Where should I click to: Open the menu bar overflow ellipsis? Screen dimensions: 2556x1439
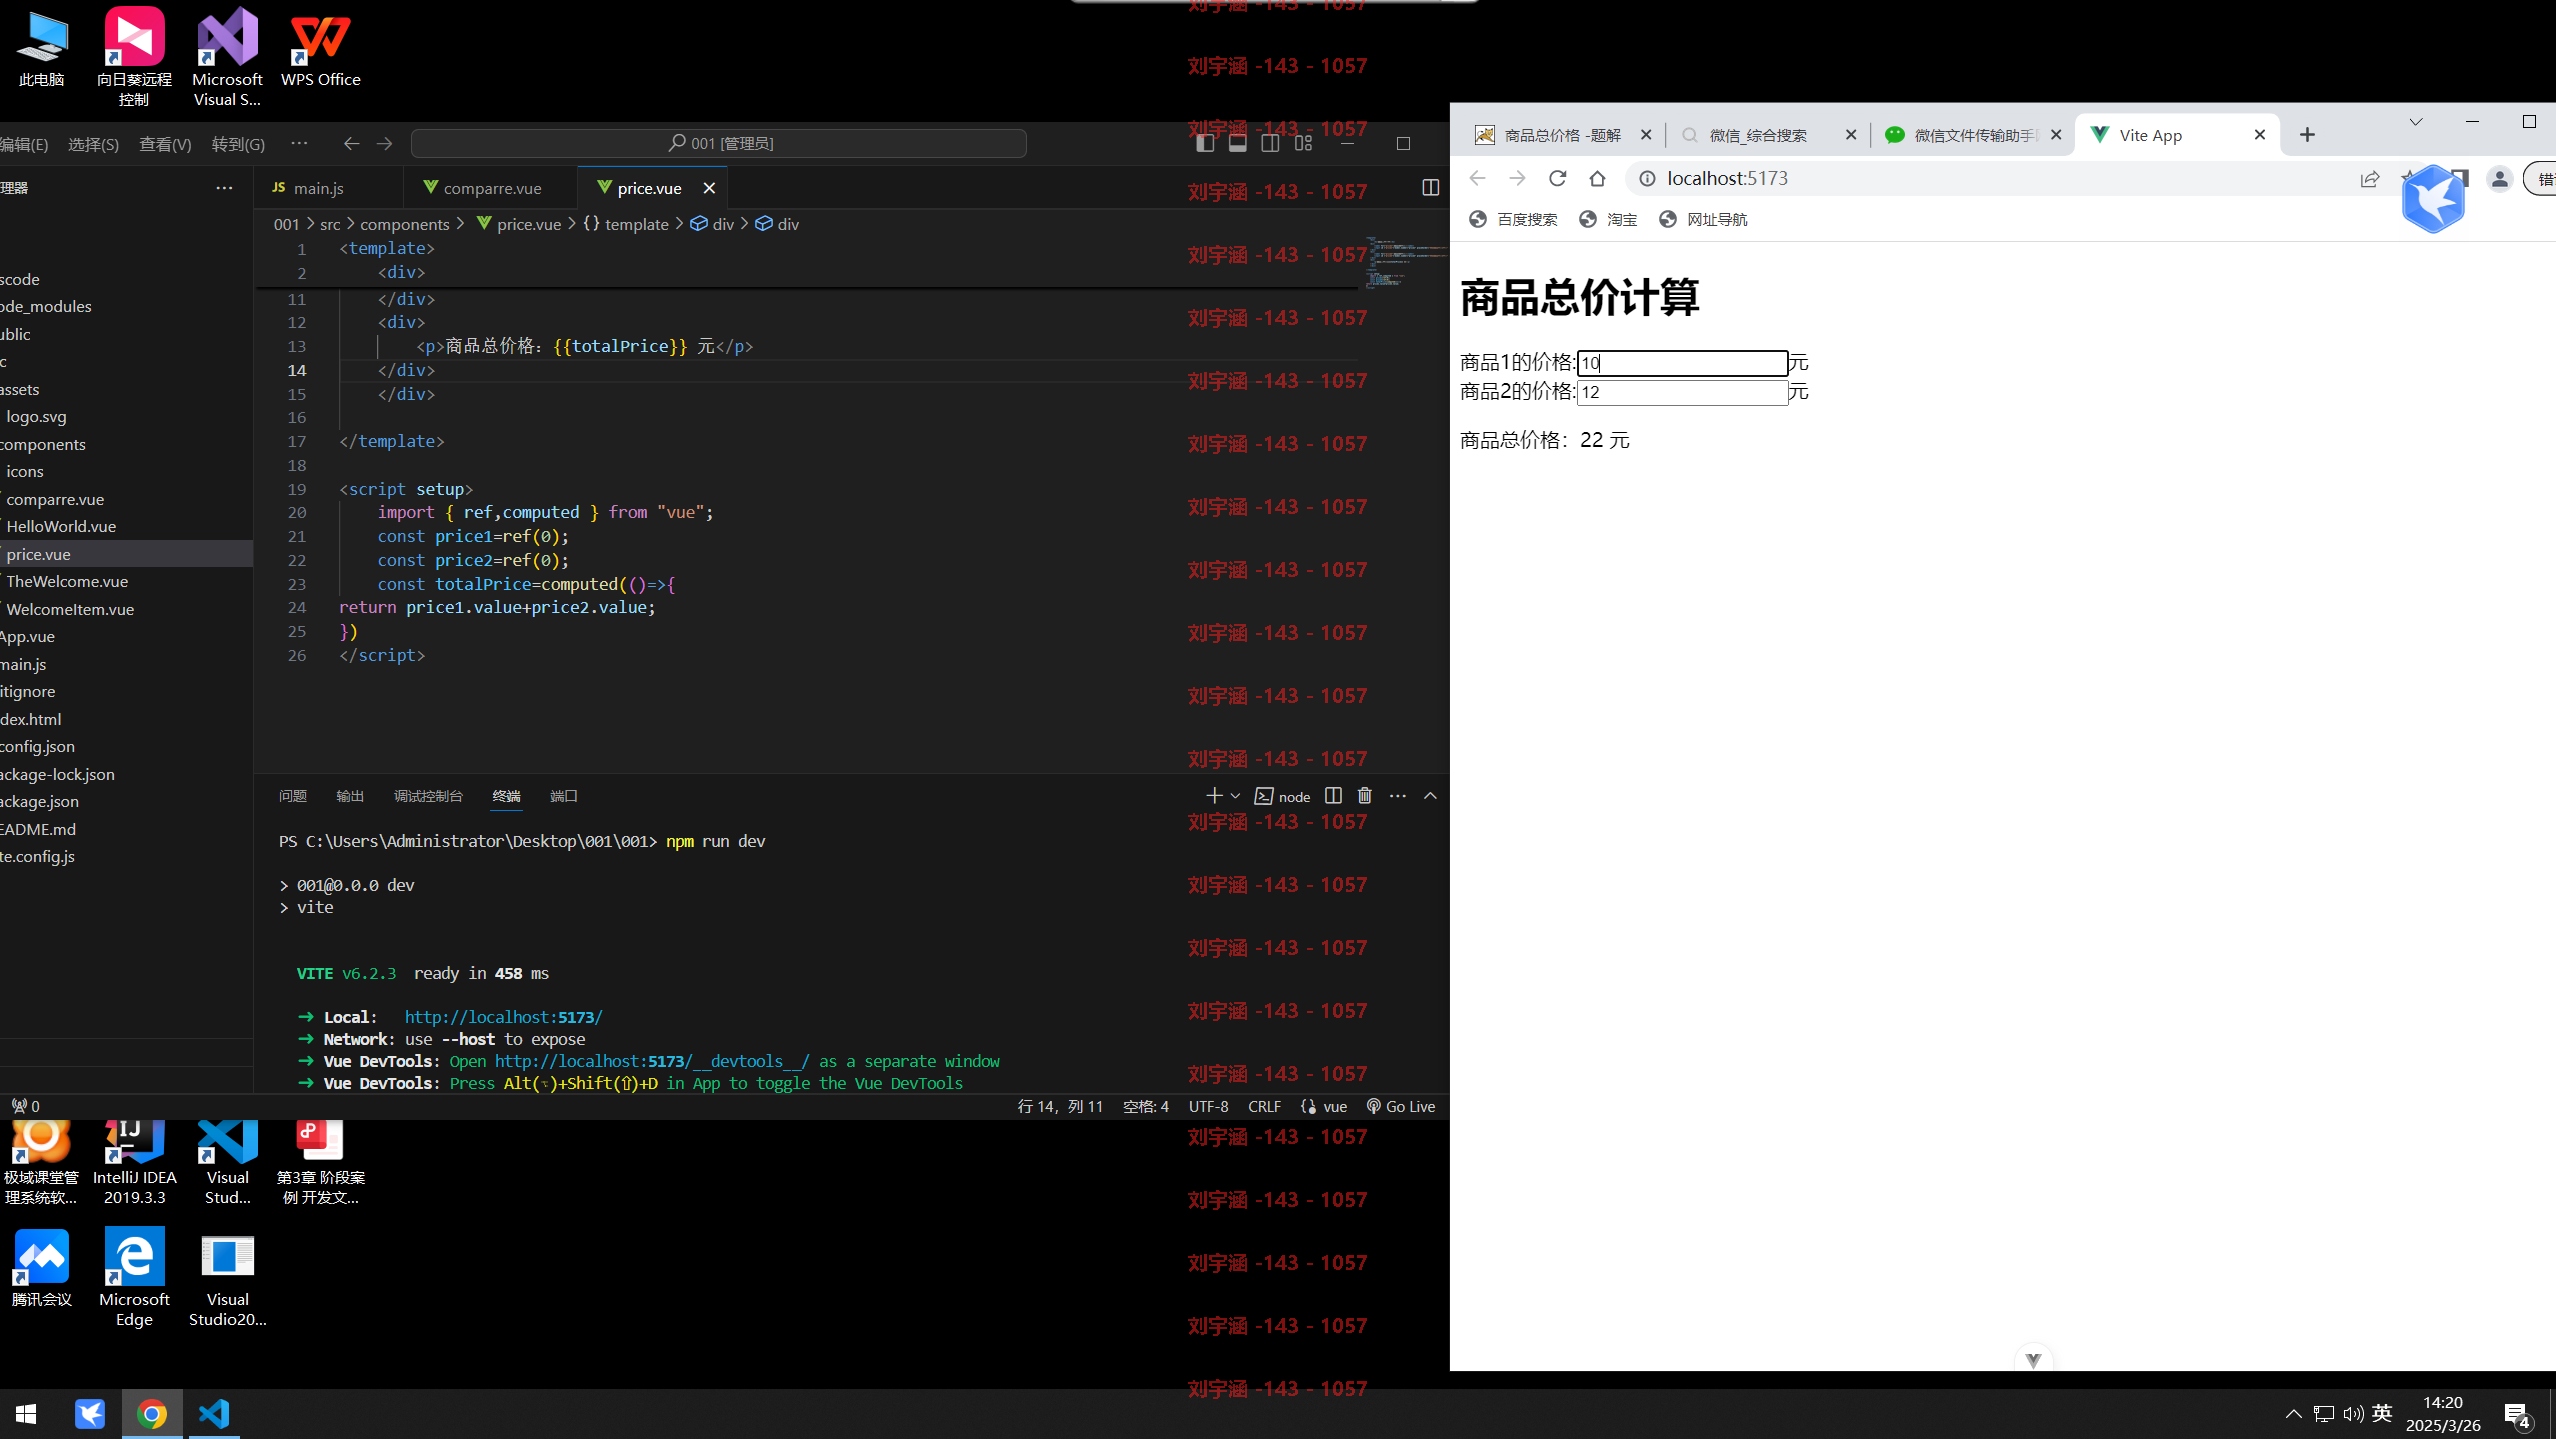click(x=299, y=143)
